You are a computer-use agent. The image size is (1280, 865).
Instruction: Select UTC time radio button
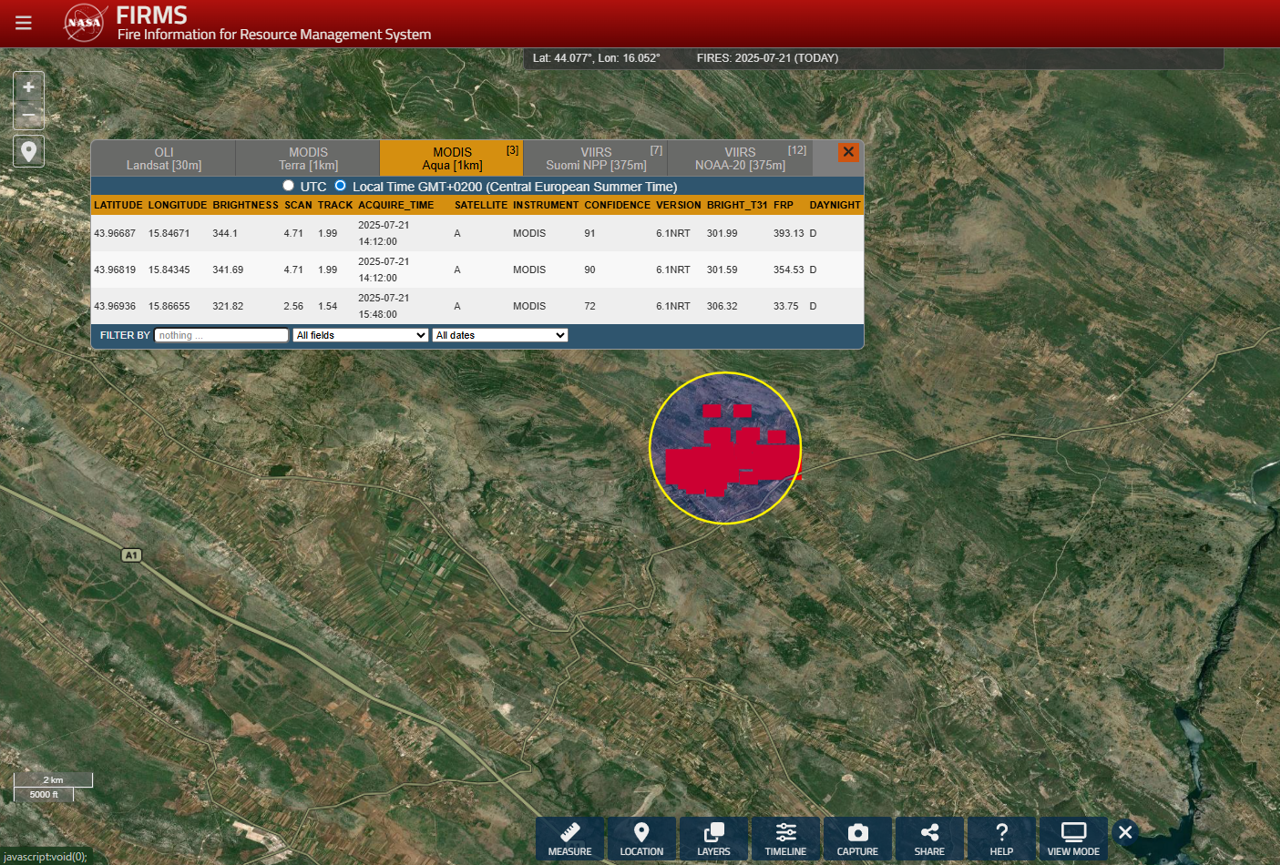[x=289, y=186]
